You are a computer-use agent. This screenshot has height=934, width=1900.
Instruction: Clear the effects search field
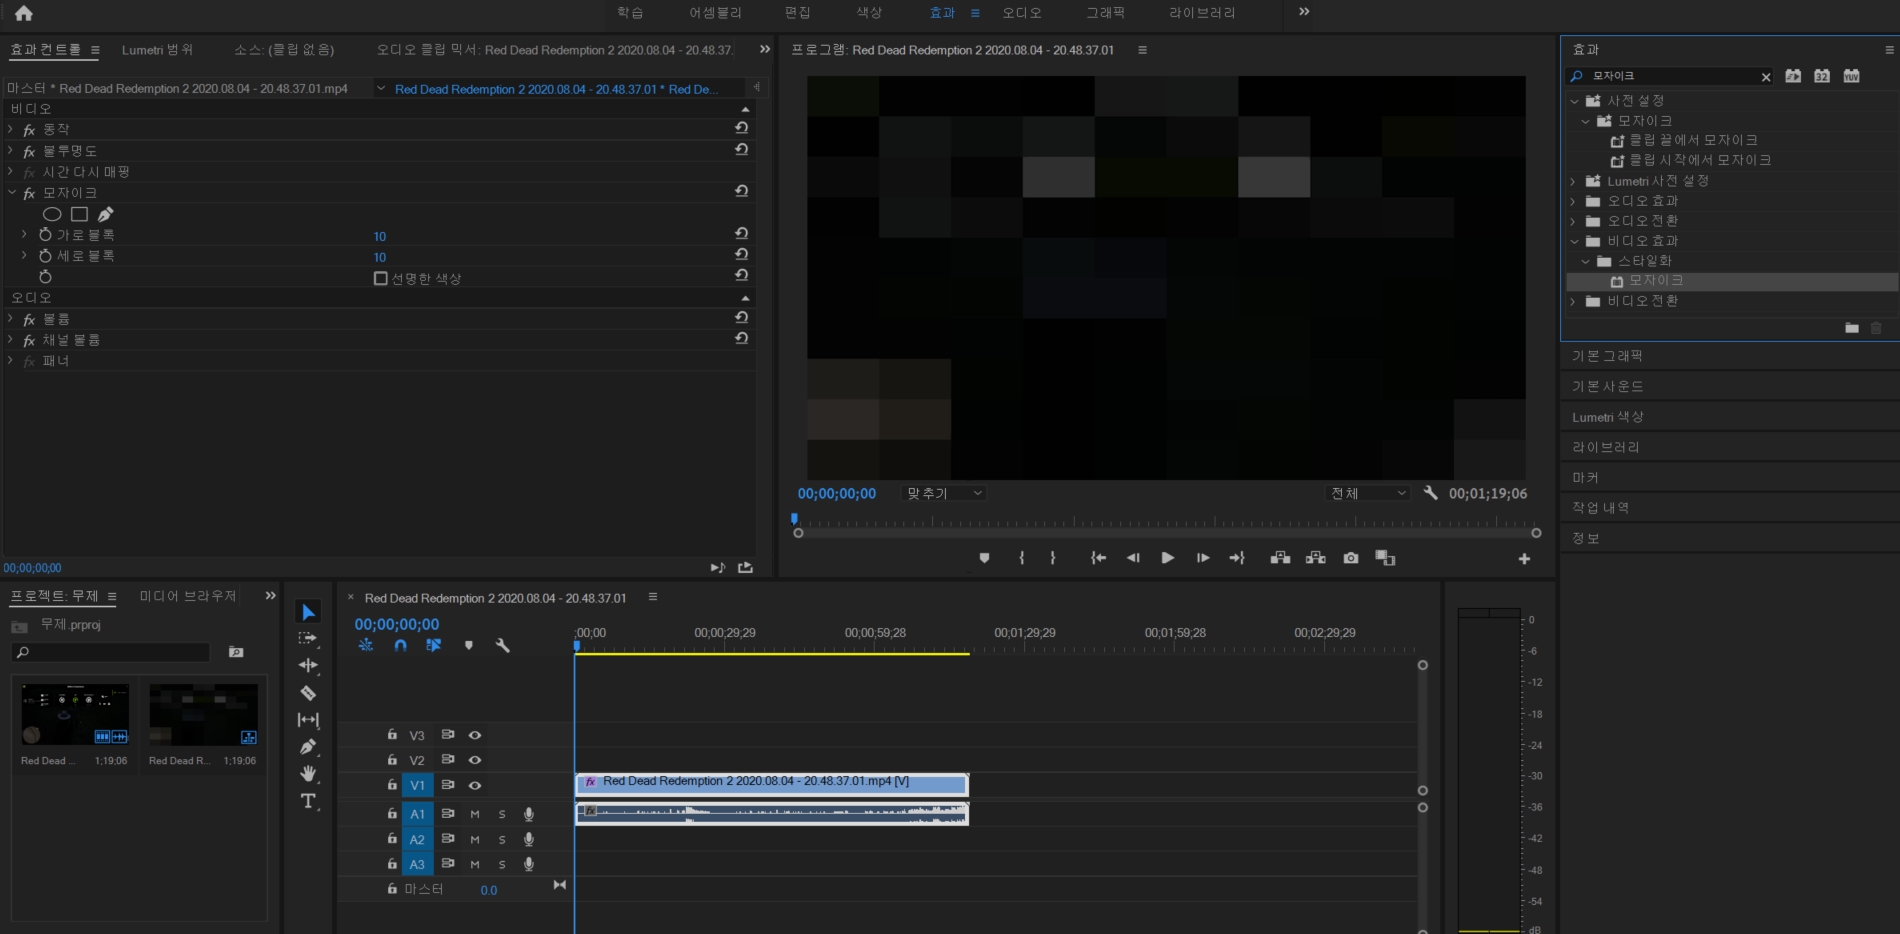click(1766, 77)
